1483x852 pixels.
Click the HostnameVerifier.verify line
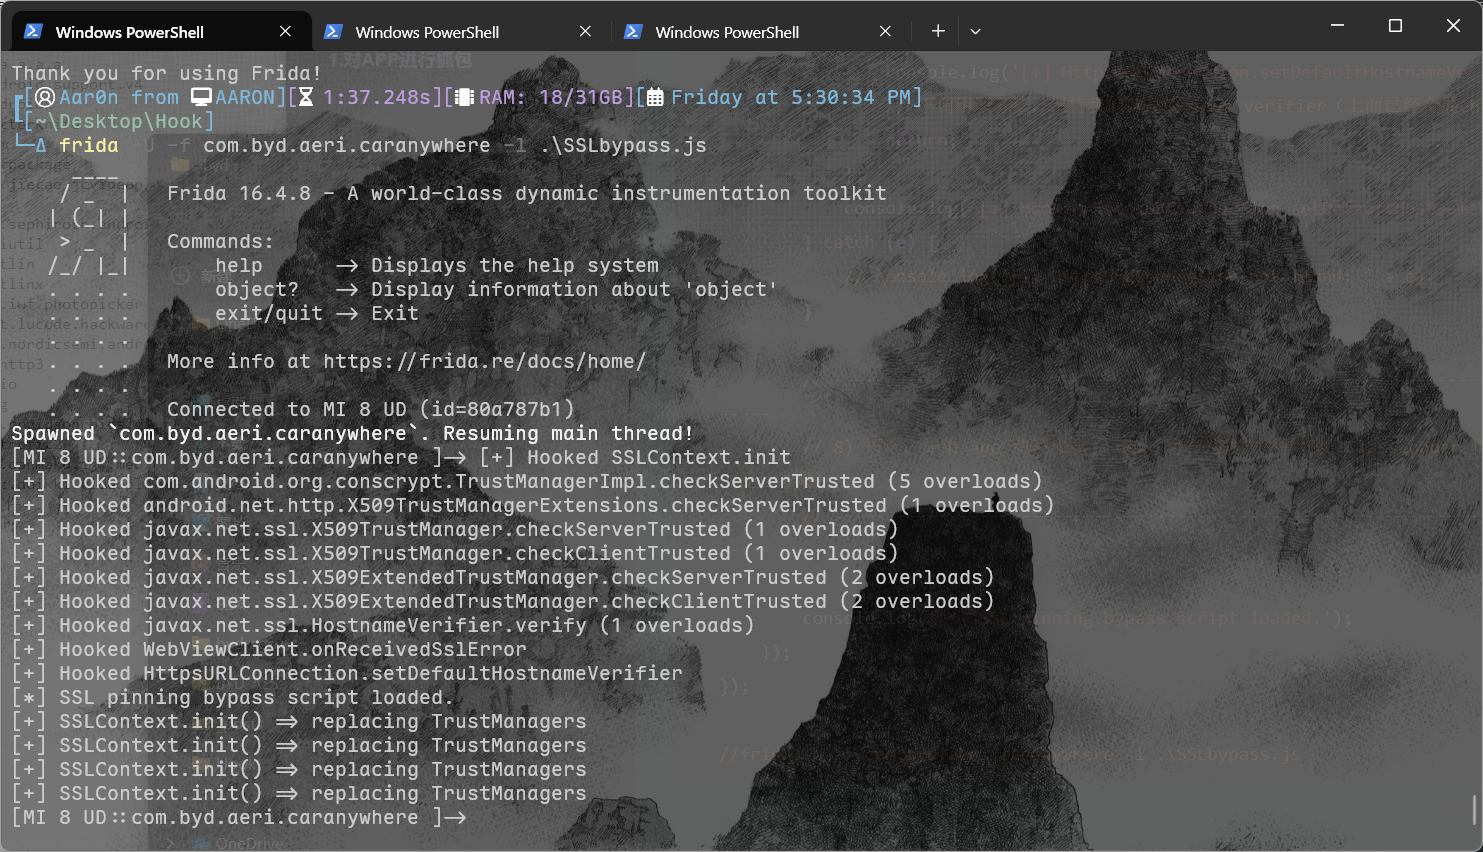pyautogui.click(x=383, y=625)
